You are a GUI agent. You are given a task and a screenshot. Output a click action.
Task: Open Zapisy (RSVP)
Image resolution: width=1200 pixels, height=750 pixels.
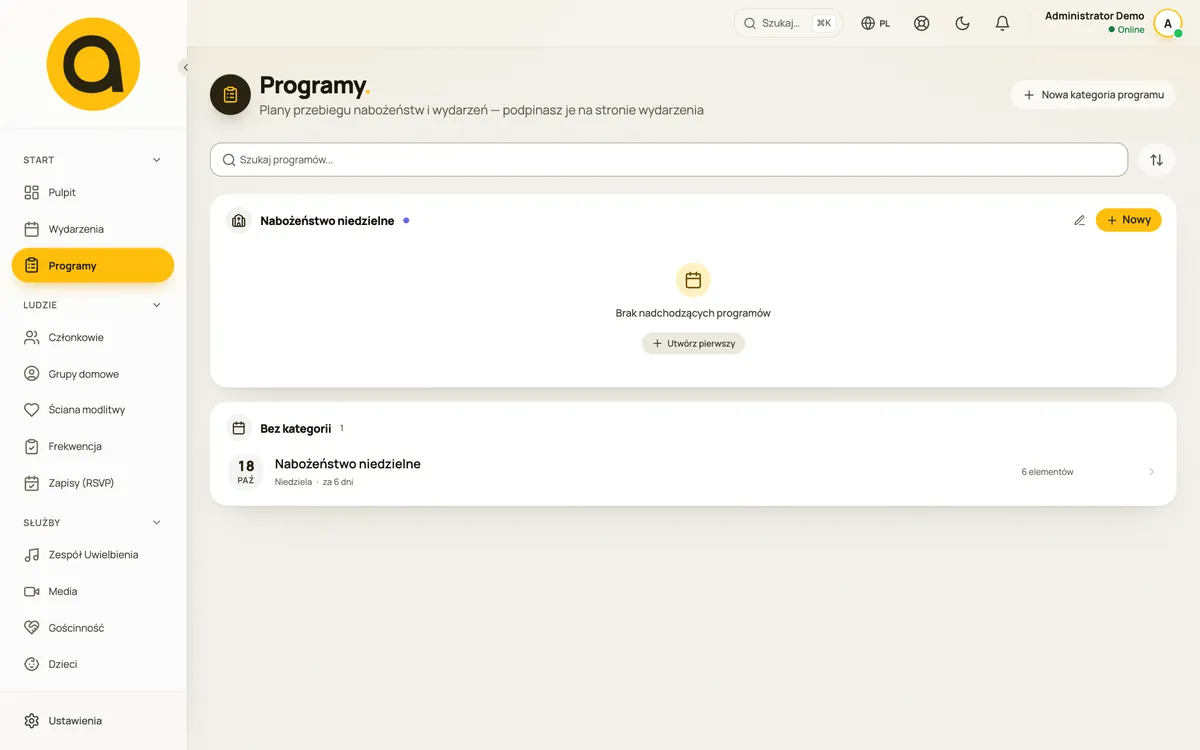click(x=93, y=483)
